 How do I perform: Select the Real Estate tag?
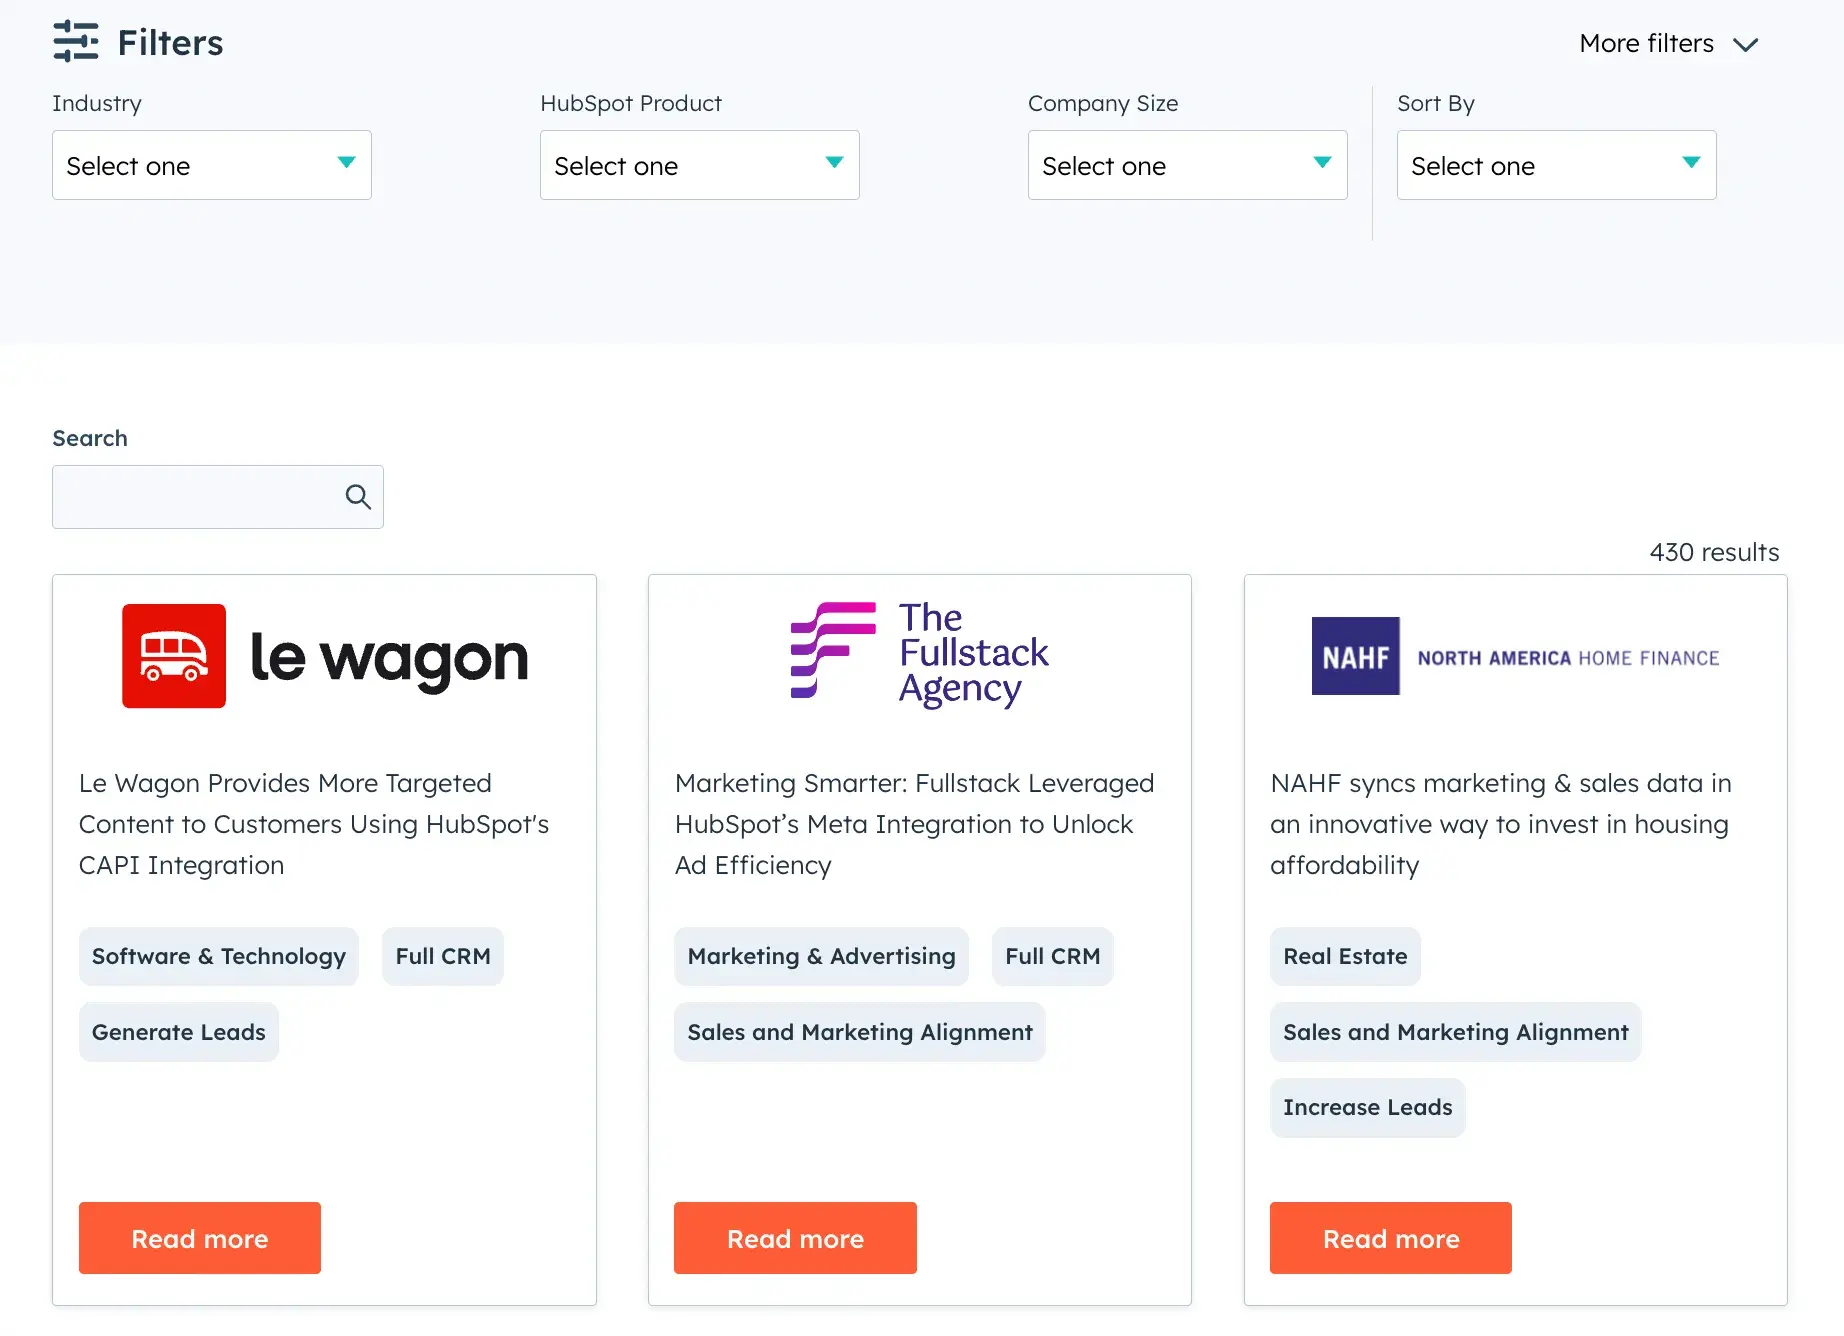tap(1345, 956)
